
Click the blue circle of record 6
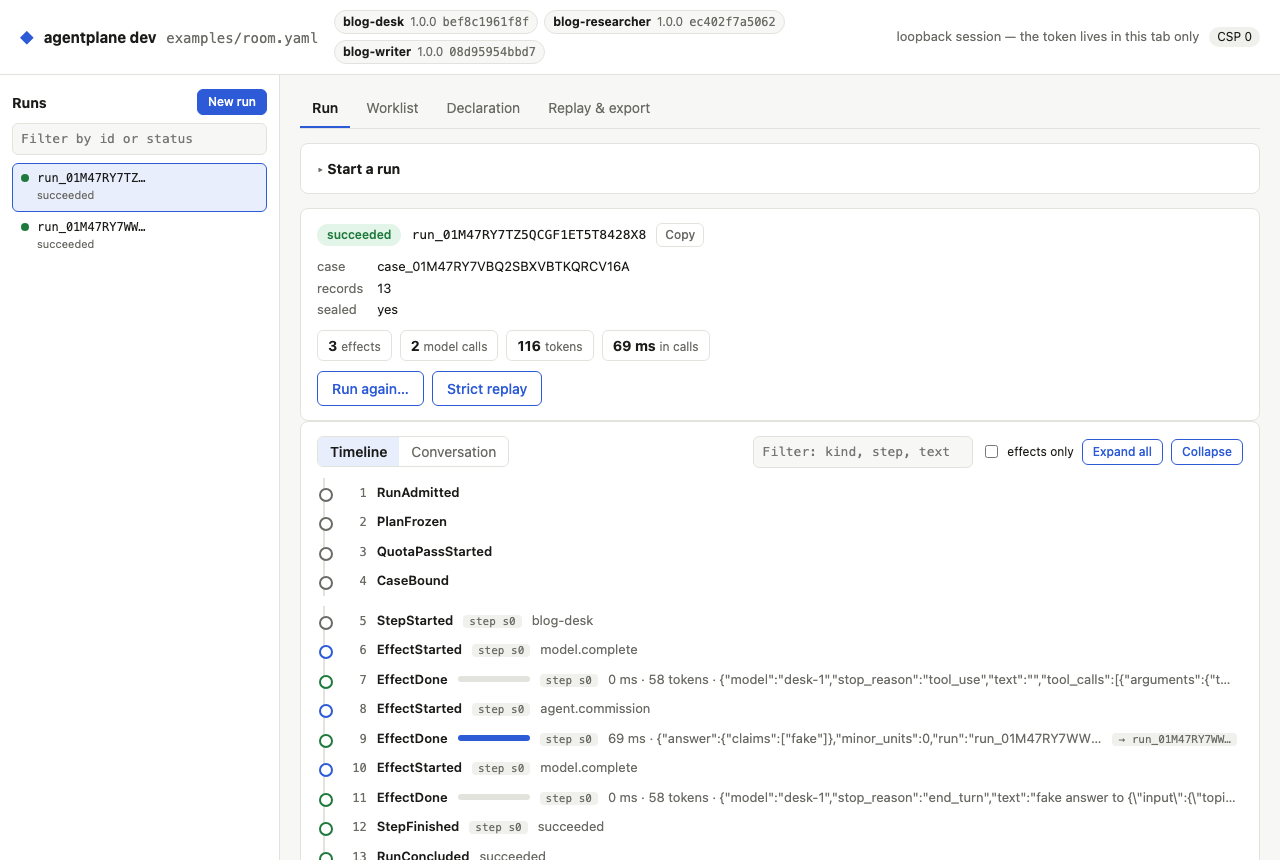326,651
